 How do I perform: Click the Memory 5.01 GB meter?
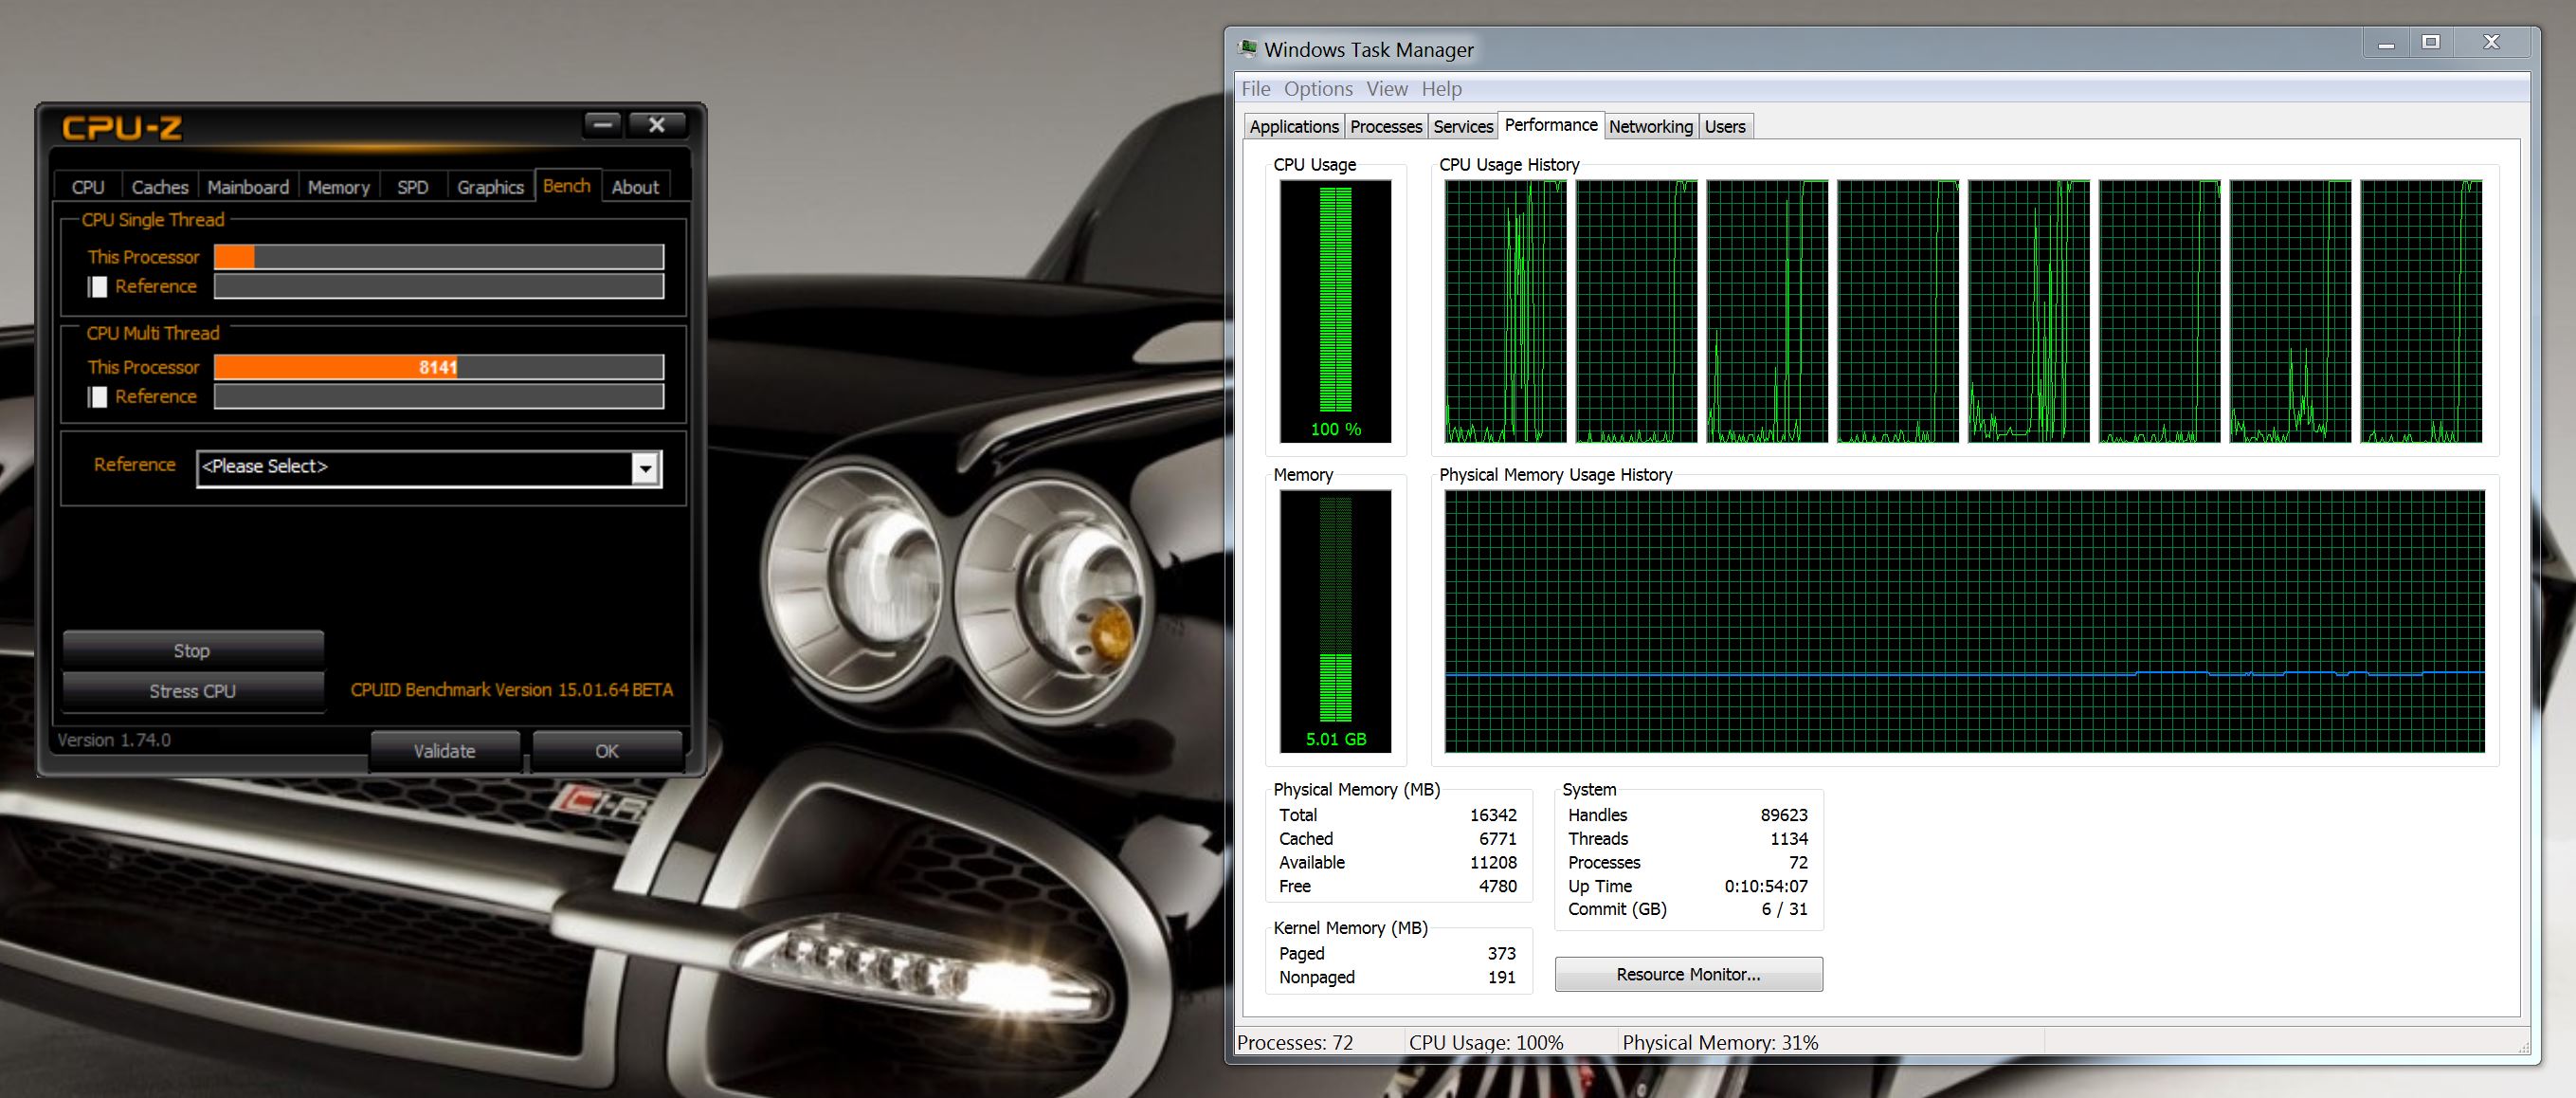pyautogui.click(x=1335, y=621)
